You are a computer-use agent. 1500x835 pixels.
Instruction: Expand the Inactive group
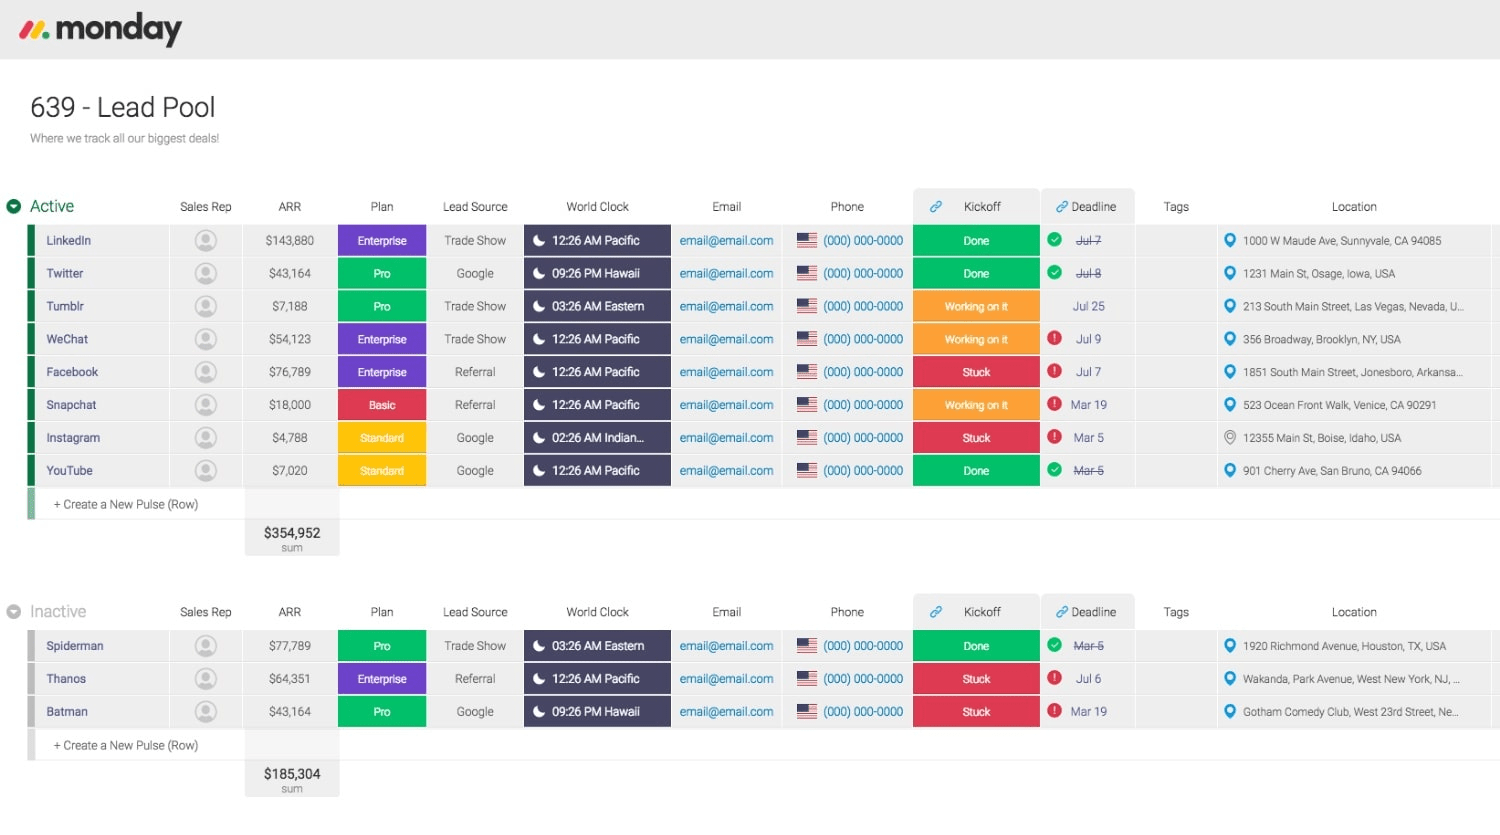[x=14, y=612]
